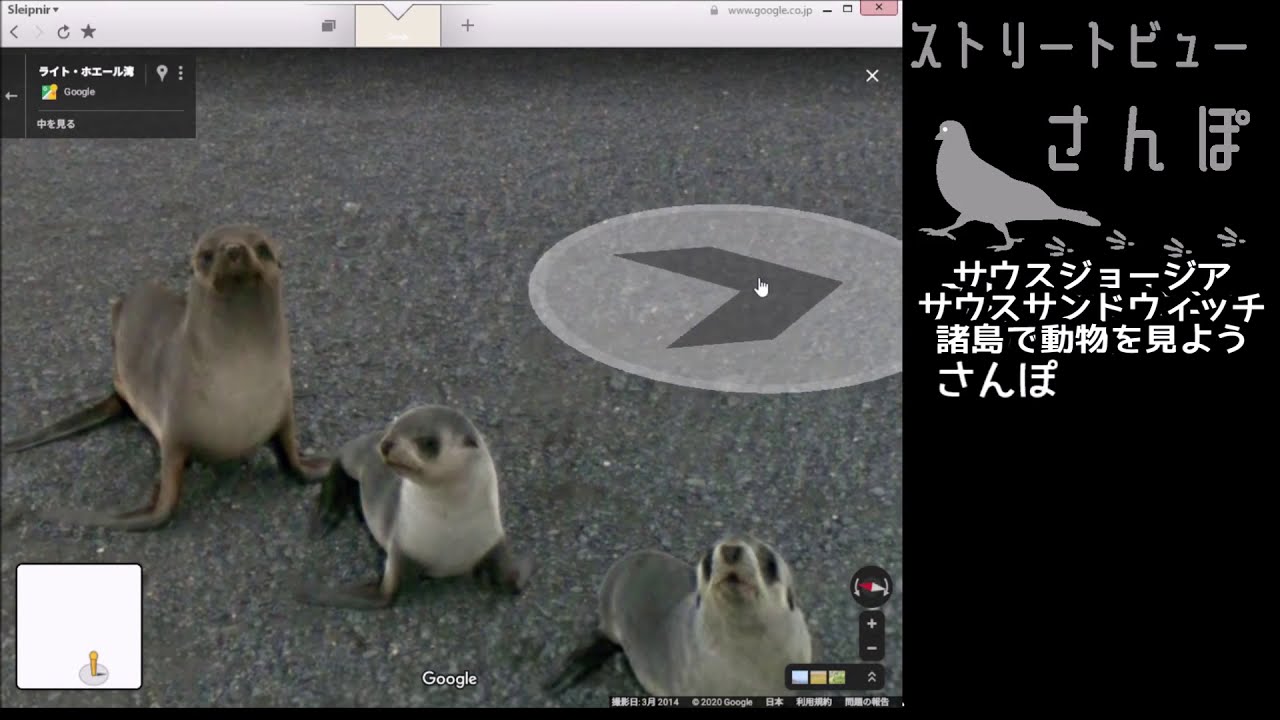The width and height of the screenshot is (1280, 720).
Task: Open the 利用規約 terms link
Action: tap(814, 702)
